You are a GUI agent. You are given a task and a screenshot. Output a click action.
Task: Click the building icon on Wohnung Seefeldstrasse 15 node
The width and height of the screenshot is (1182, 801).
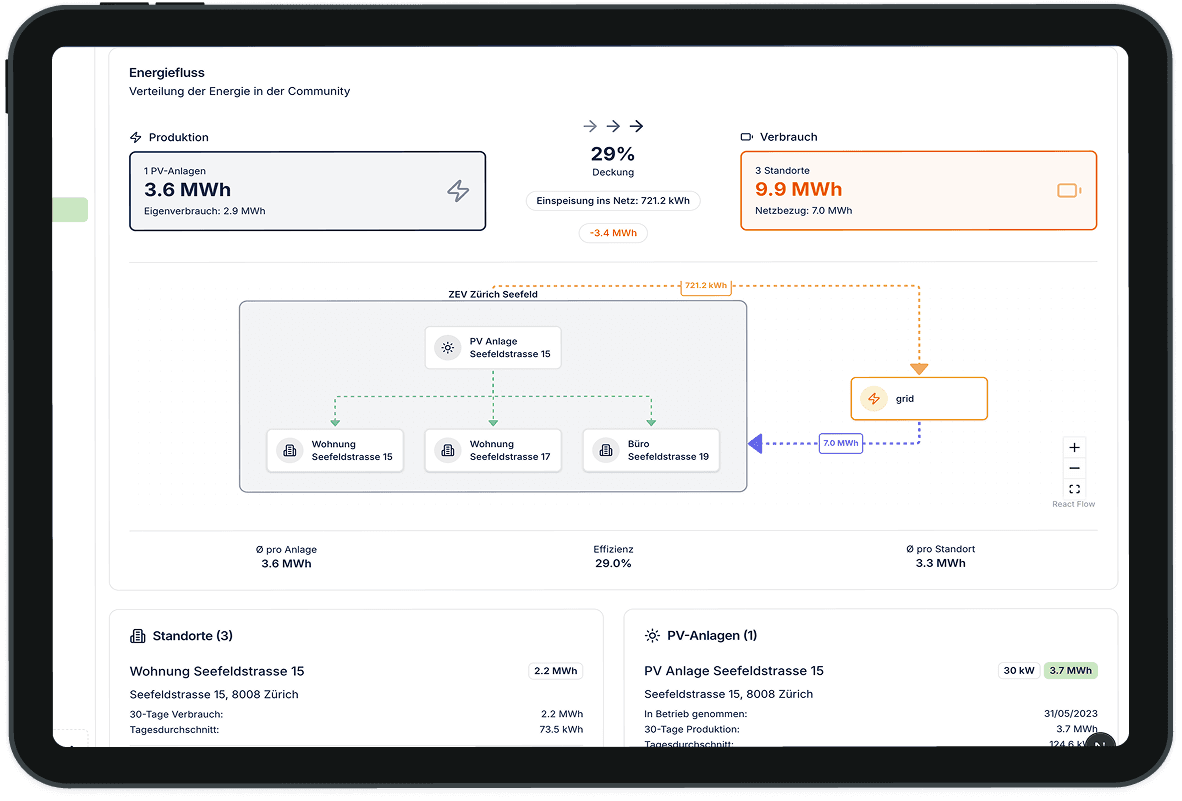tap(289, 450)
